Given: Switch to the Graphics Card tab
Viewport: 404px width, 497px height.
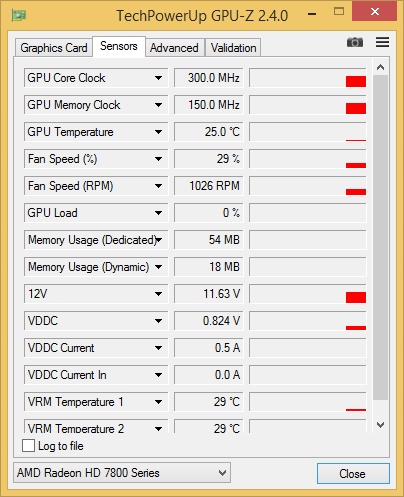Looking at the screenshot, I should (x=54, y=48).
